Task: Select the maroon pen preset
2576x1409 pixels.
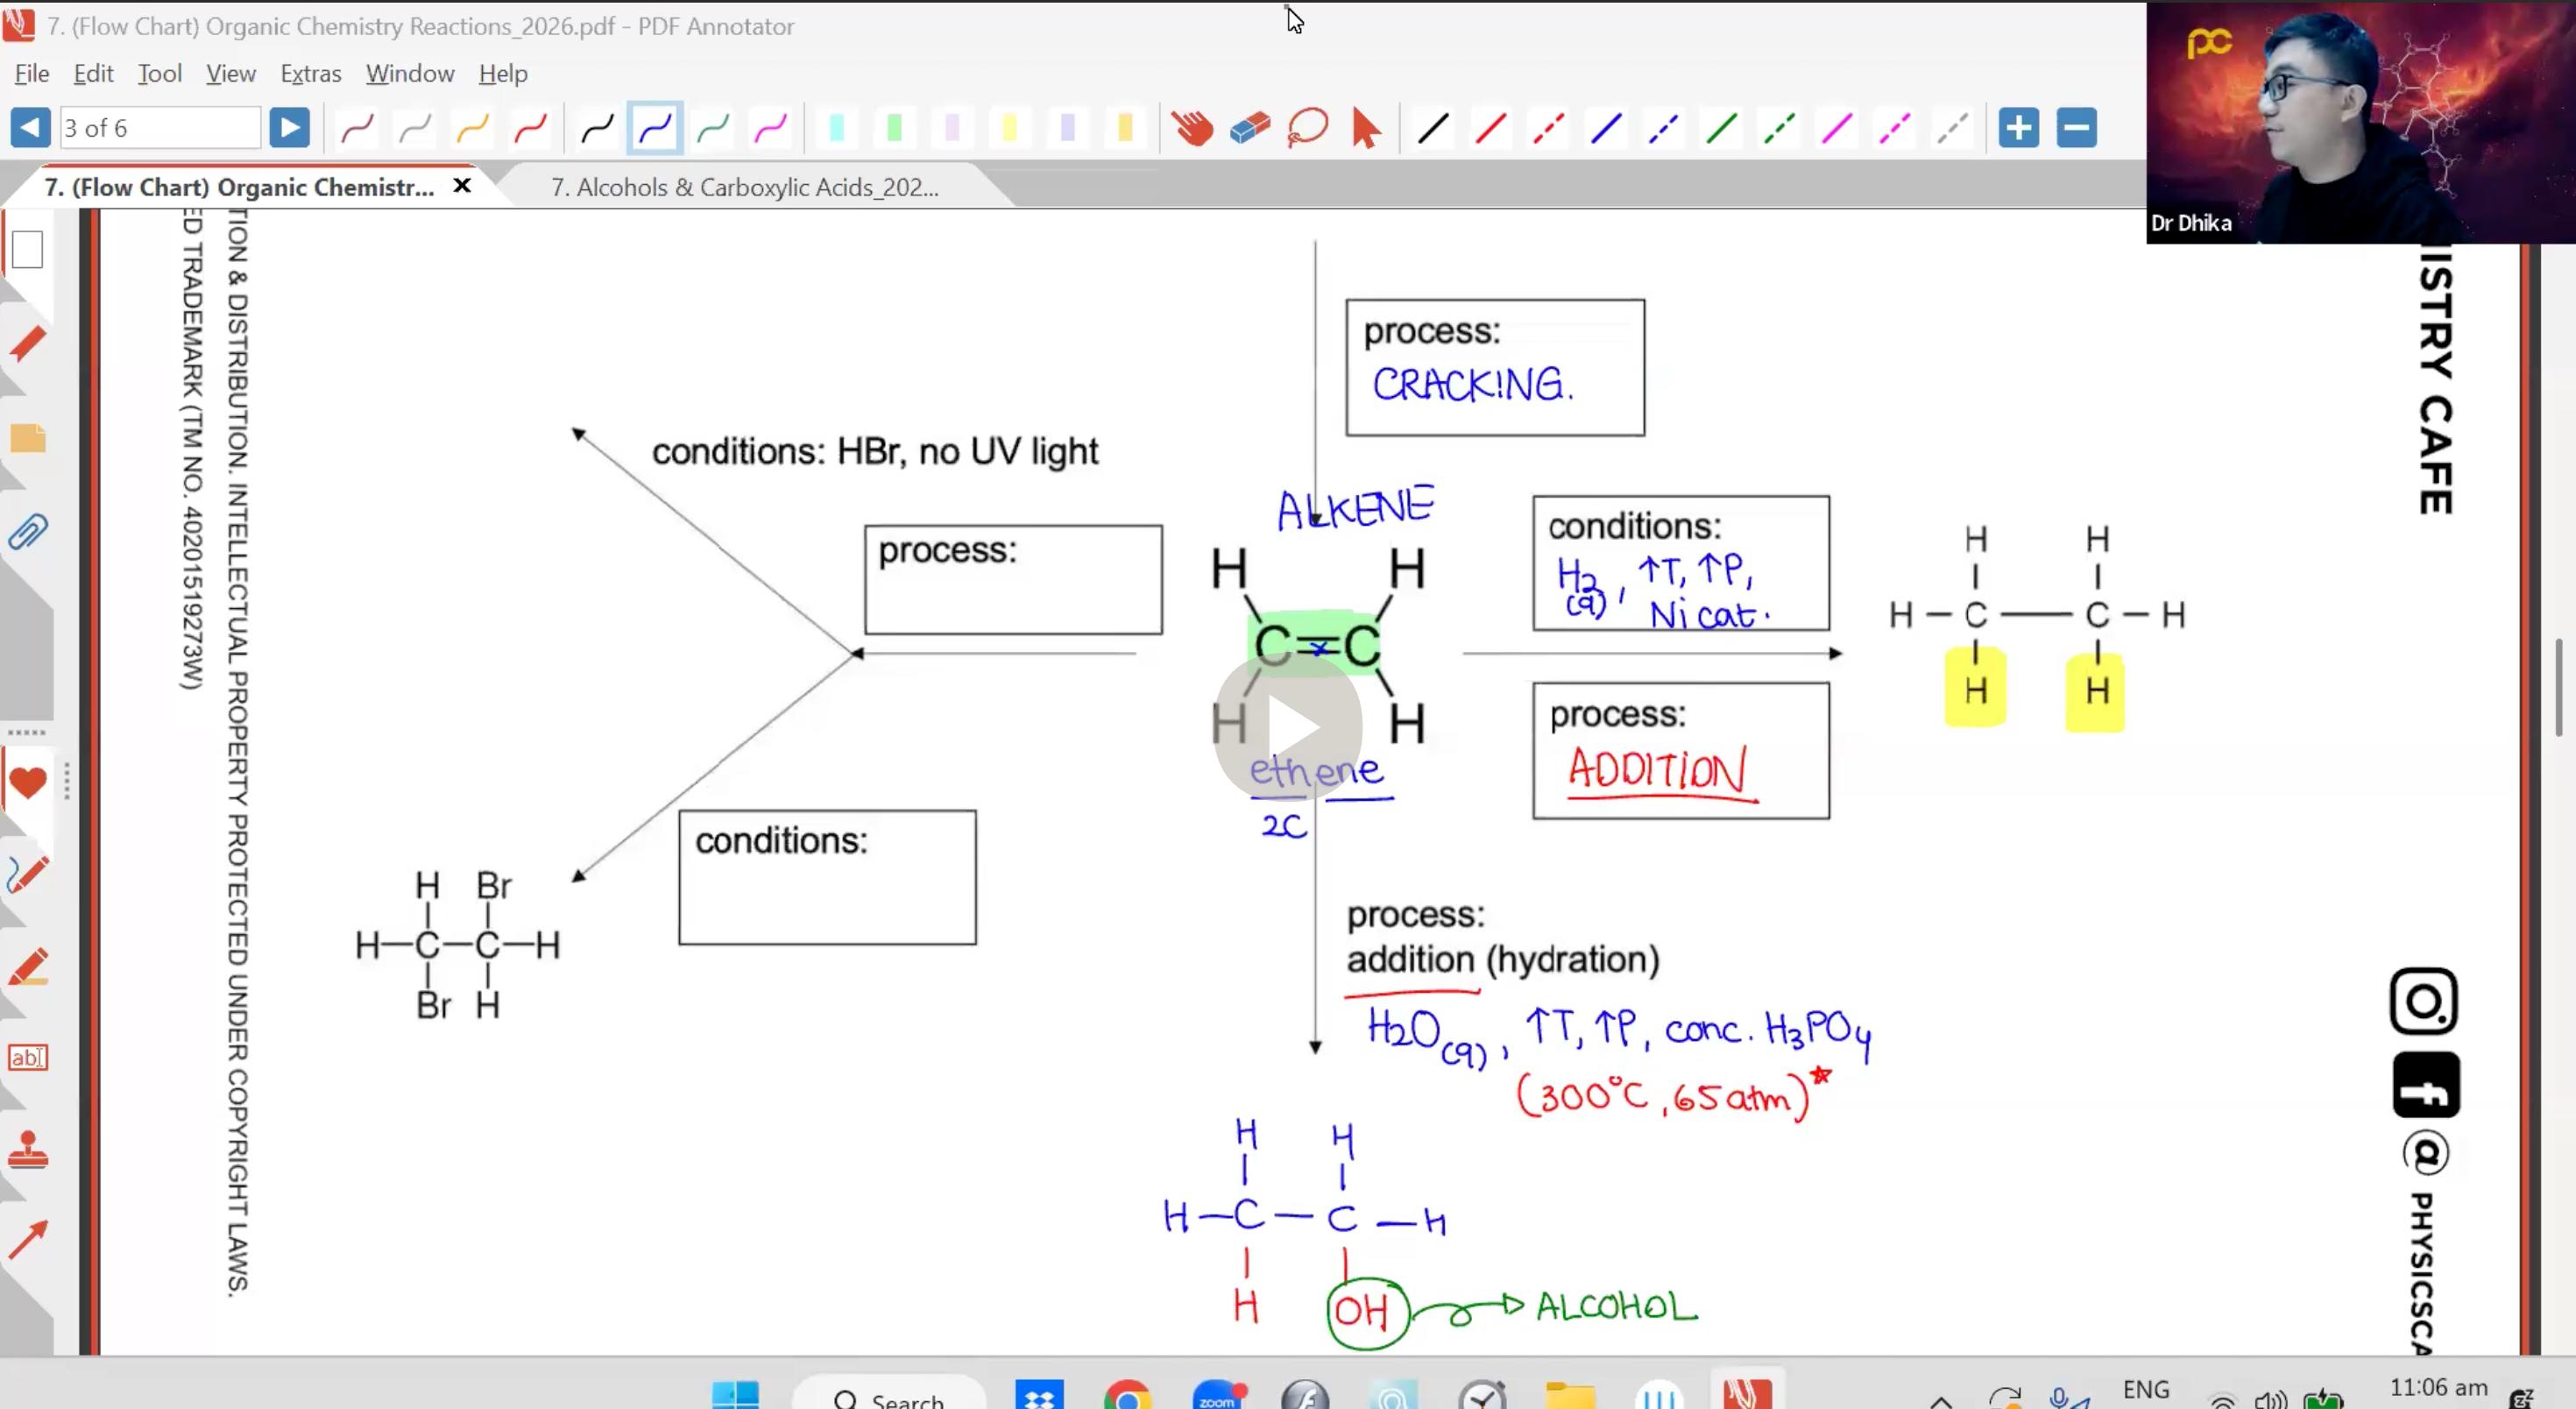Action: [x=357, y=128]
